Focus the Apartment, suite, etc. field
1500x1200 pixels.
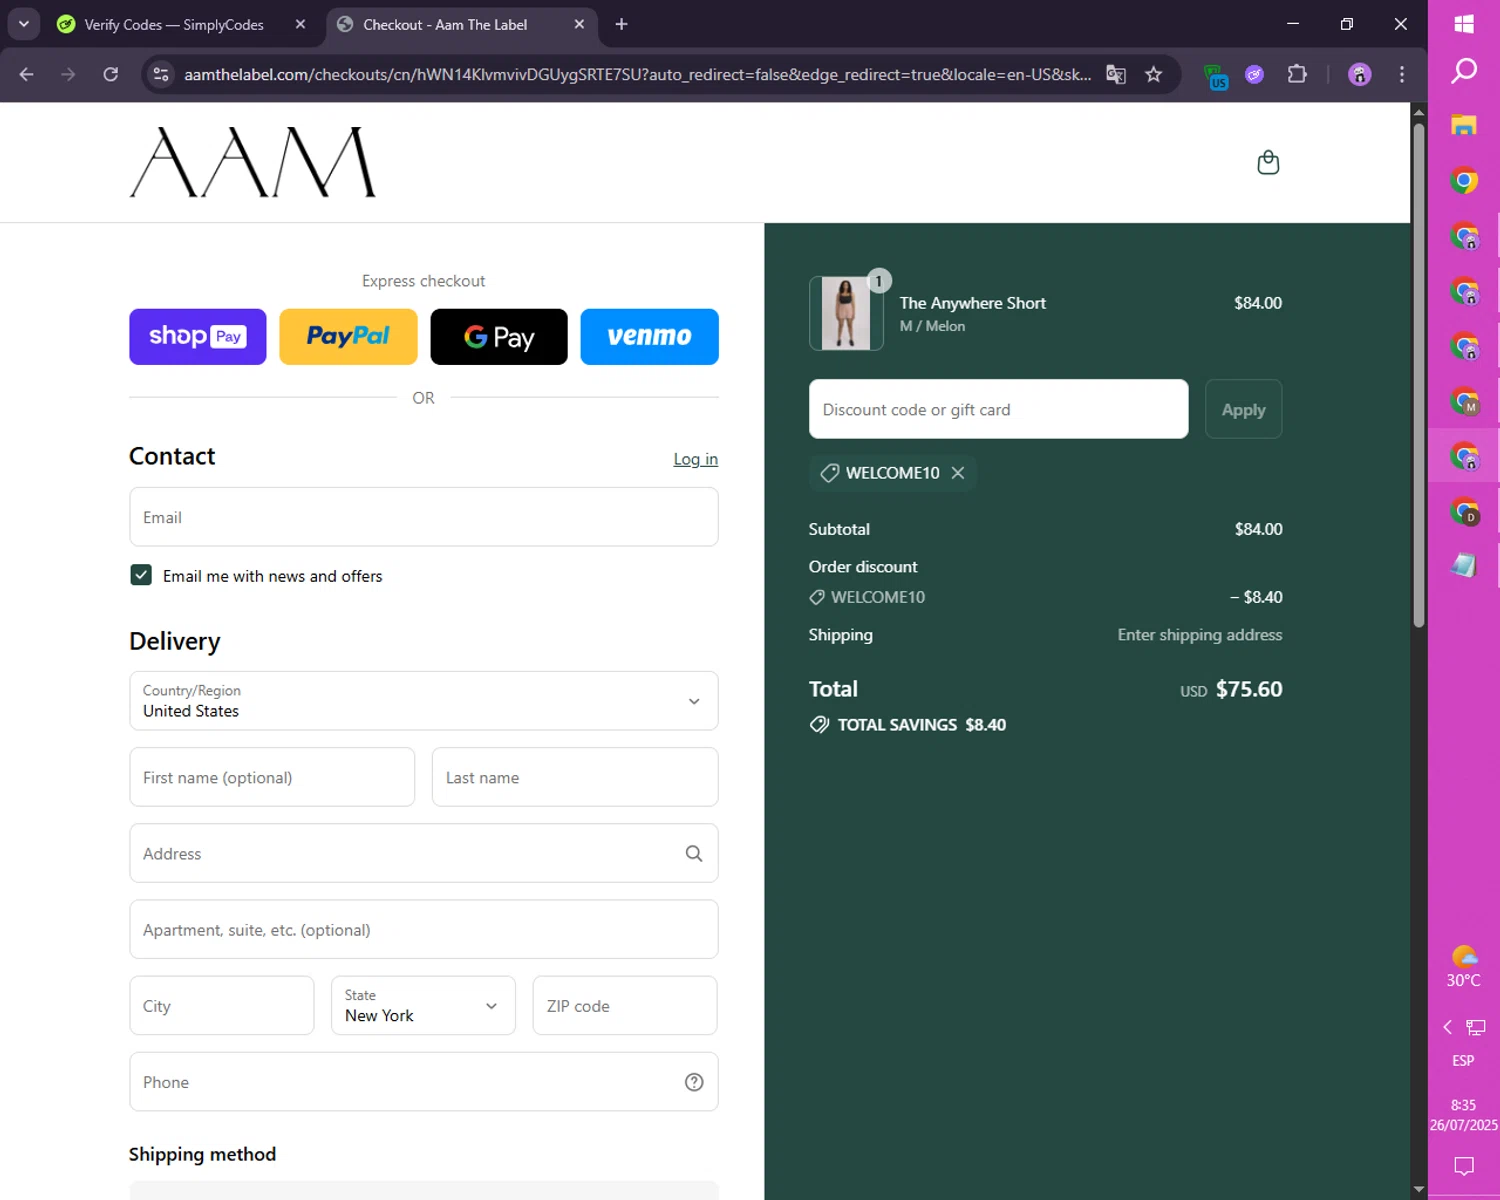(424, 930)
